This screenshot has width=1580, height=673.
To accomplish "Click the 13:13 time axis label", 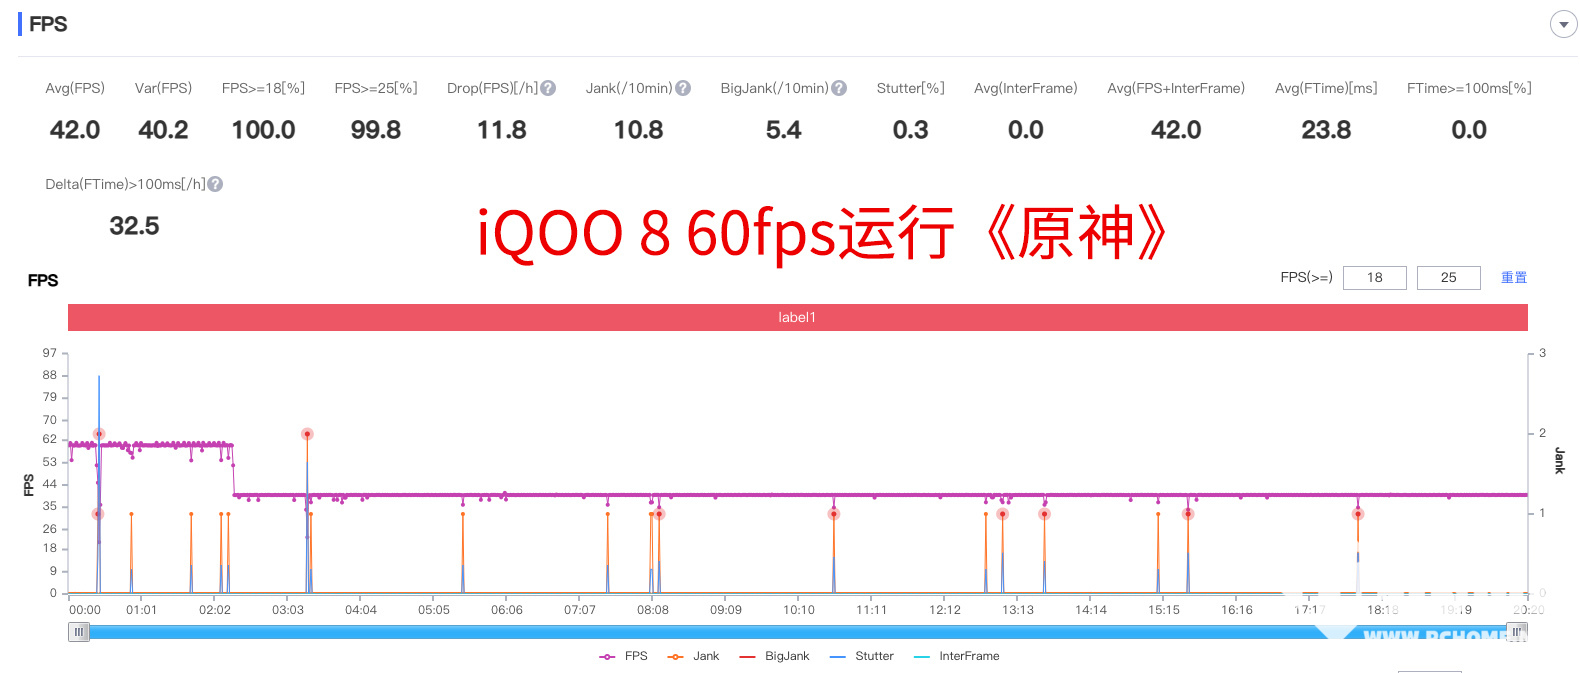I will 1018,610.
